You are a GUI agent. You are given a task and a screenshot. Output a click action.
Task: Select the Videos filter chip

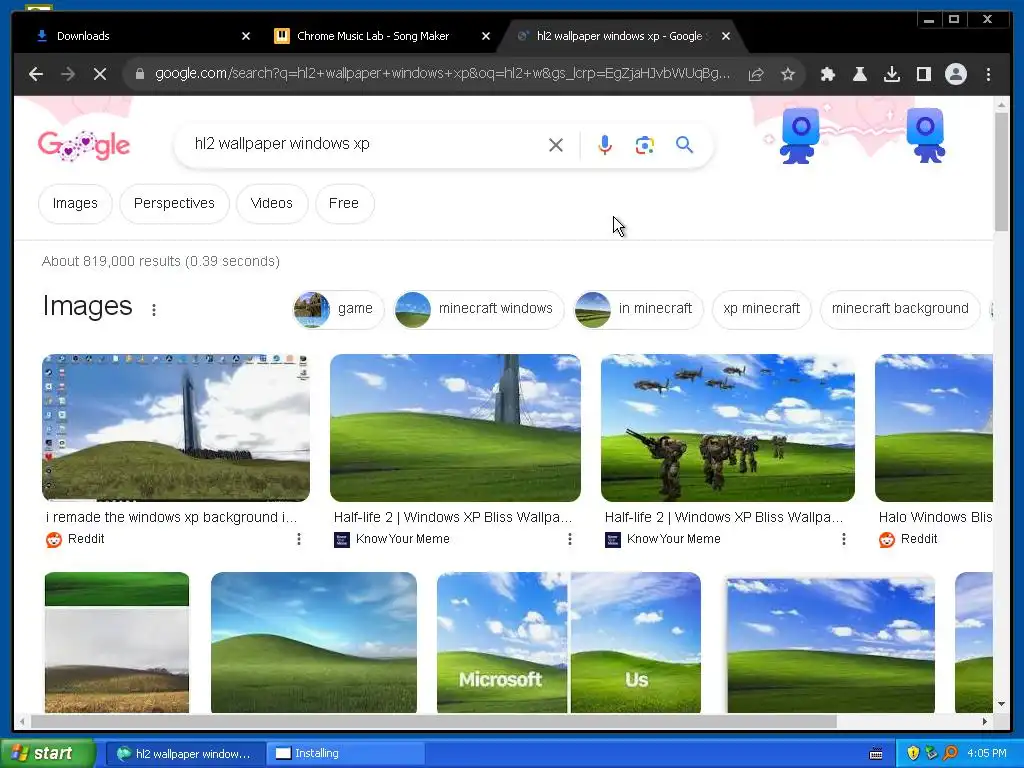[272, 204]
